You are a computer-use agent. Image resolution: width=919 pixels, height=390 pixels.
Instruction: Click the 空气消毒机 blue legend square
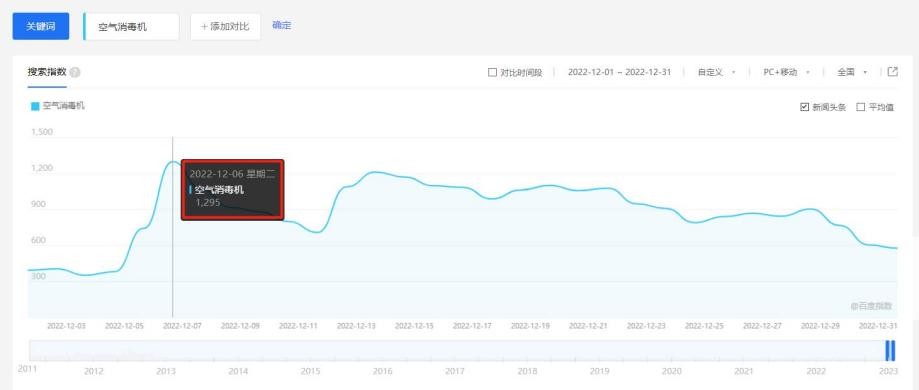pos(35,106)
